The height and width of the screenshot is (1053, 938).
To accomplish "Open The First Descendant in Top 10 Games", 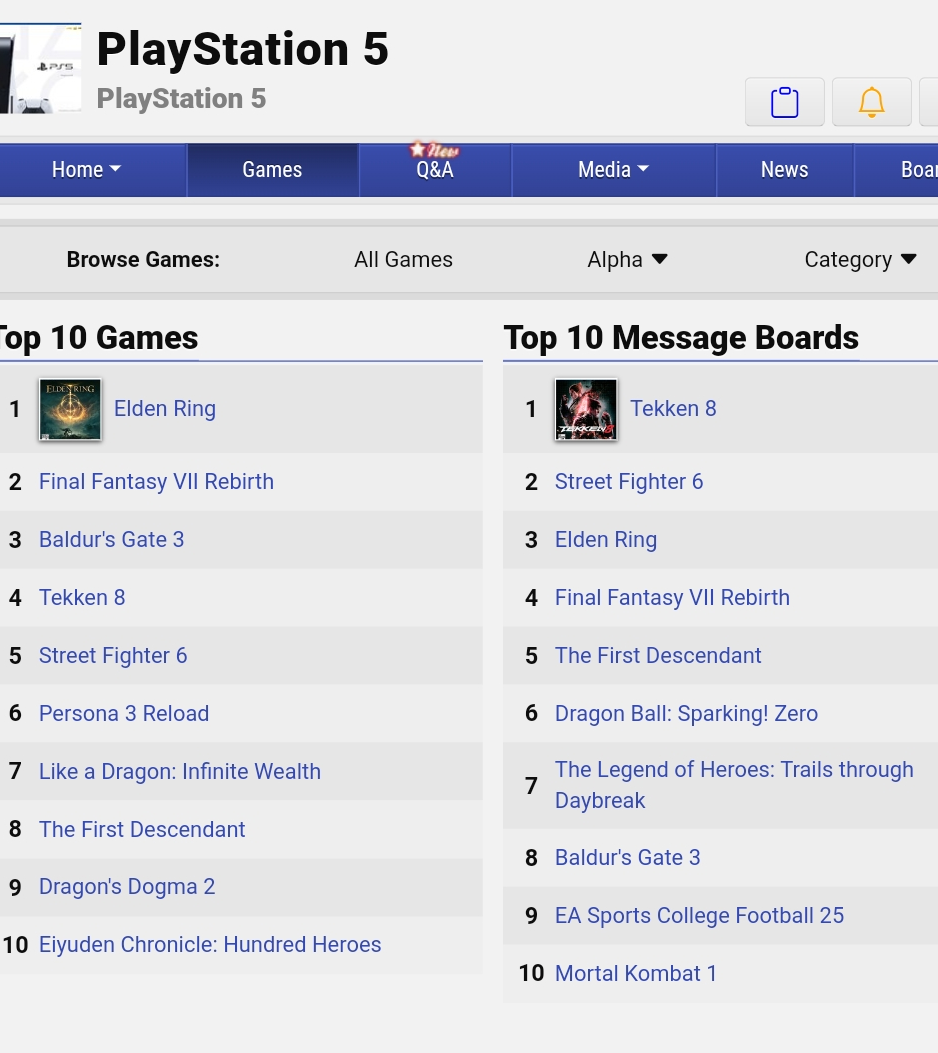I will tap(142, 829).
